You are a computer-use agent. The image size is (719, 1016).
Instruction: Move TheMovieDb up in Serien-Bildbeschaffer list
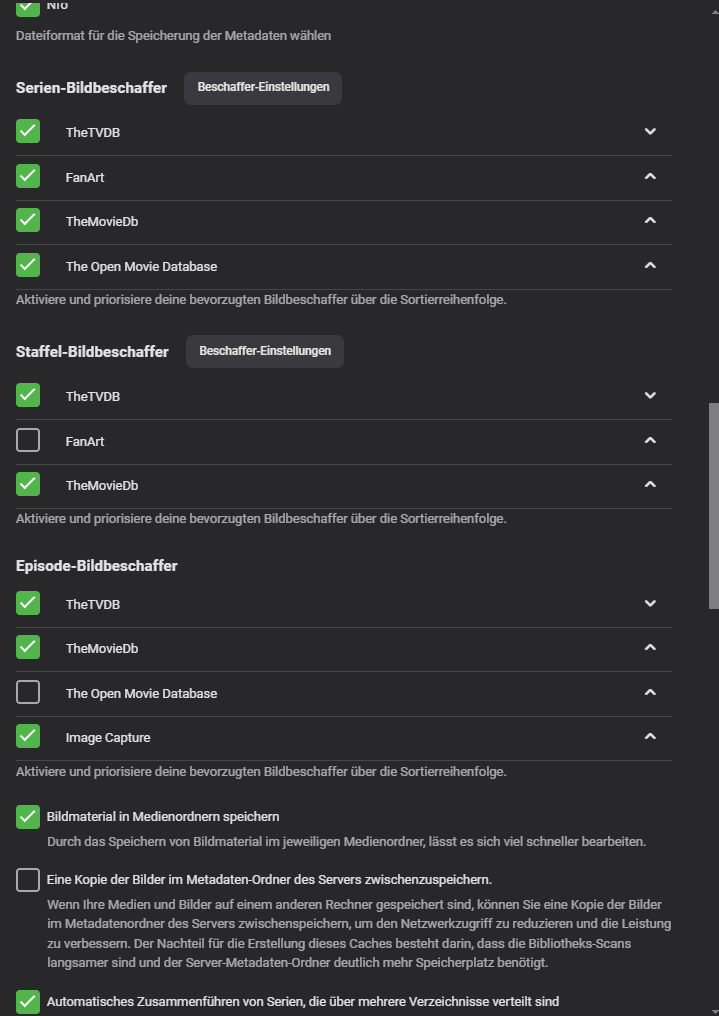click(650, 221)
